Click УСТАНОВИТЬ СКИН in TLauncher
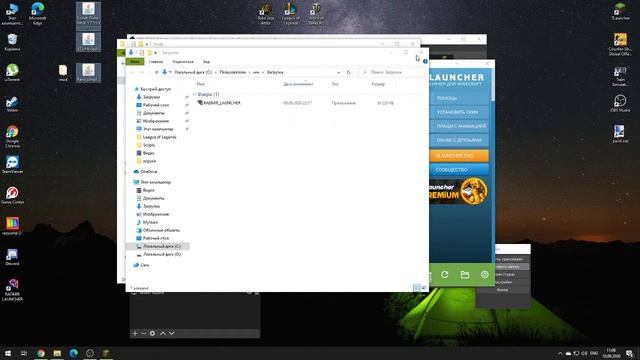The height and width of the screenshot is (360, 640). (459, 112)
